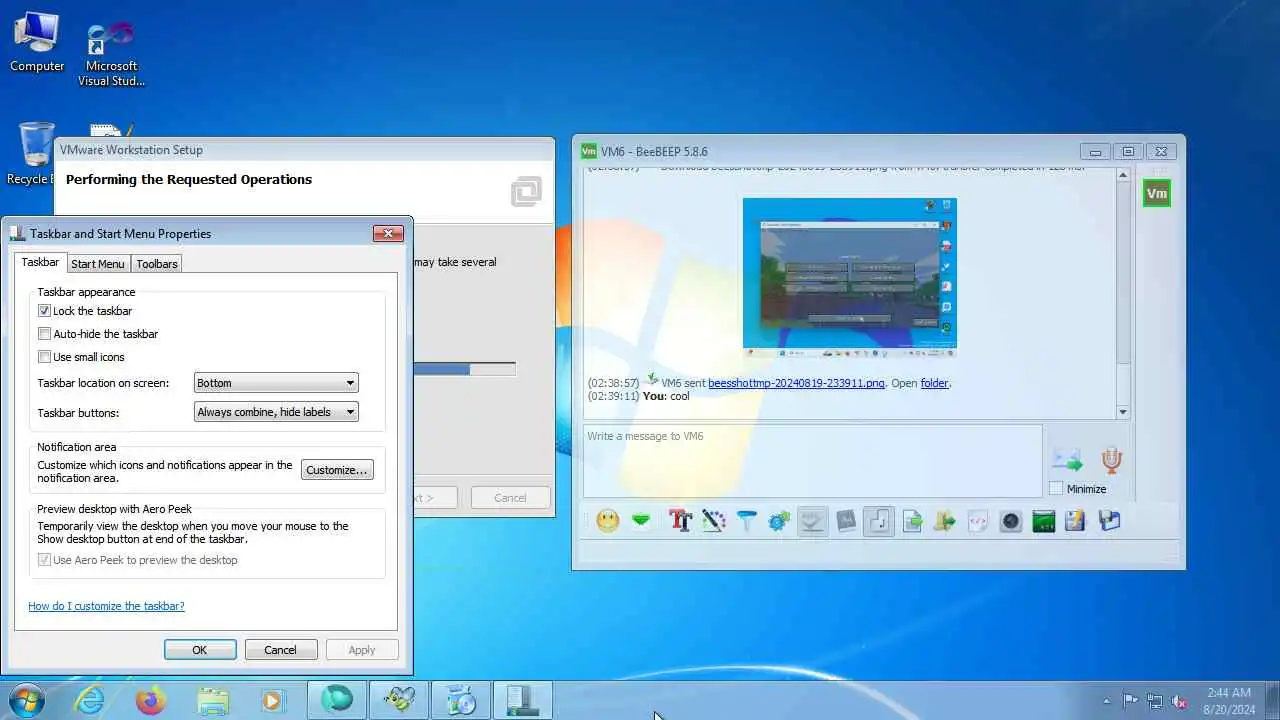Image resolution: width=1280 pixels, height=720 pixels.
Task: Click the VMware setup progress bar
Action: 465,369
